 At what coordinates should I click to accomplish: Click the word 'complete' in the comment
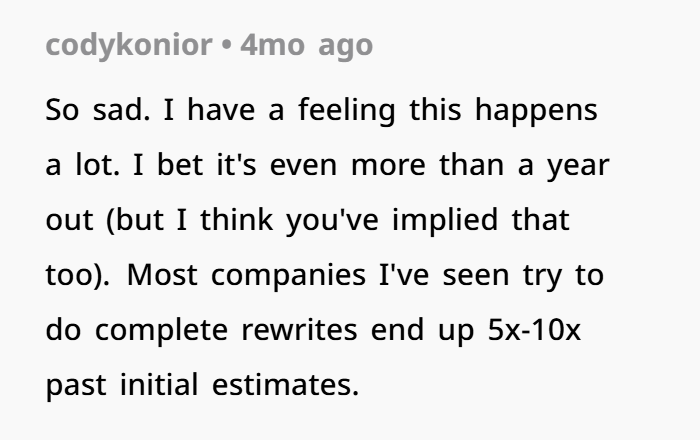pos(161,331)
